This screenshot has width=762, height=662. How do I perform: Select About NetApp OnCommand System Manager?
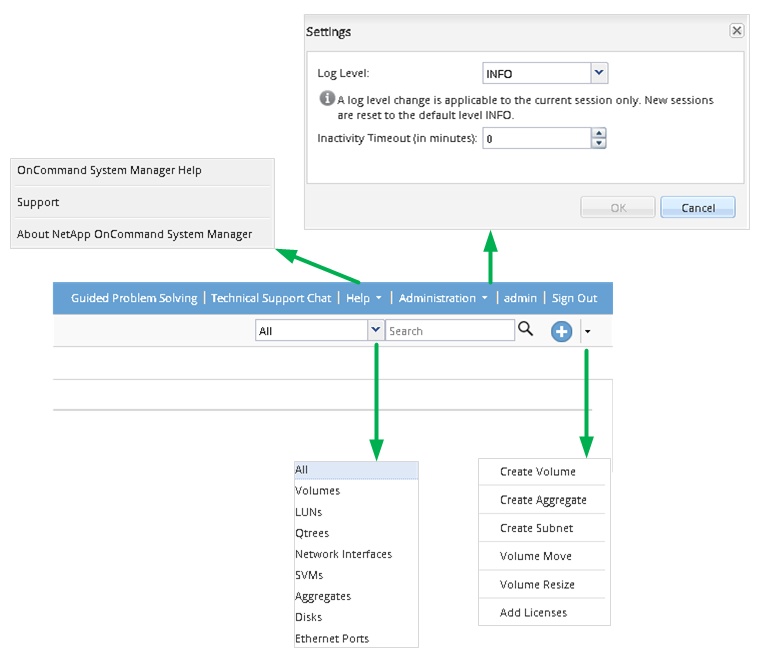(142, 234)
